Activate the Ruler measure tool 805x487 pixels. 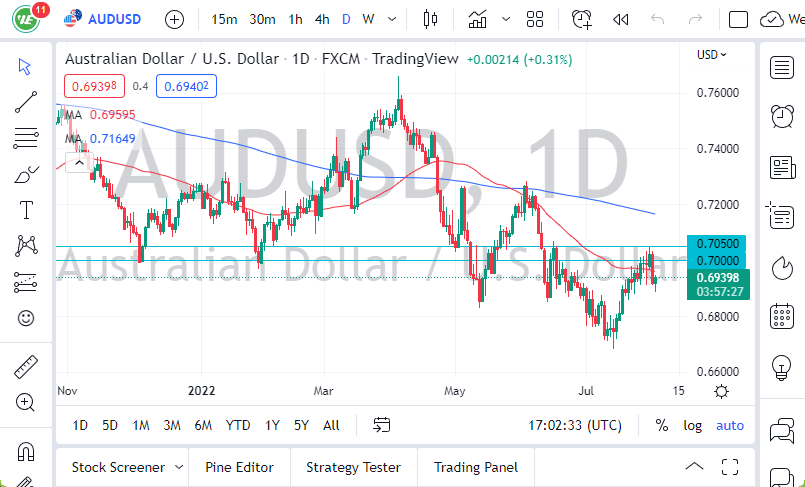tap(26, 367)
